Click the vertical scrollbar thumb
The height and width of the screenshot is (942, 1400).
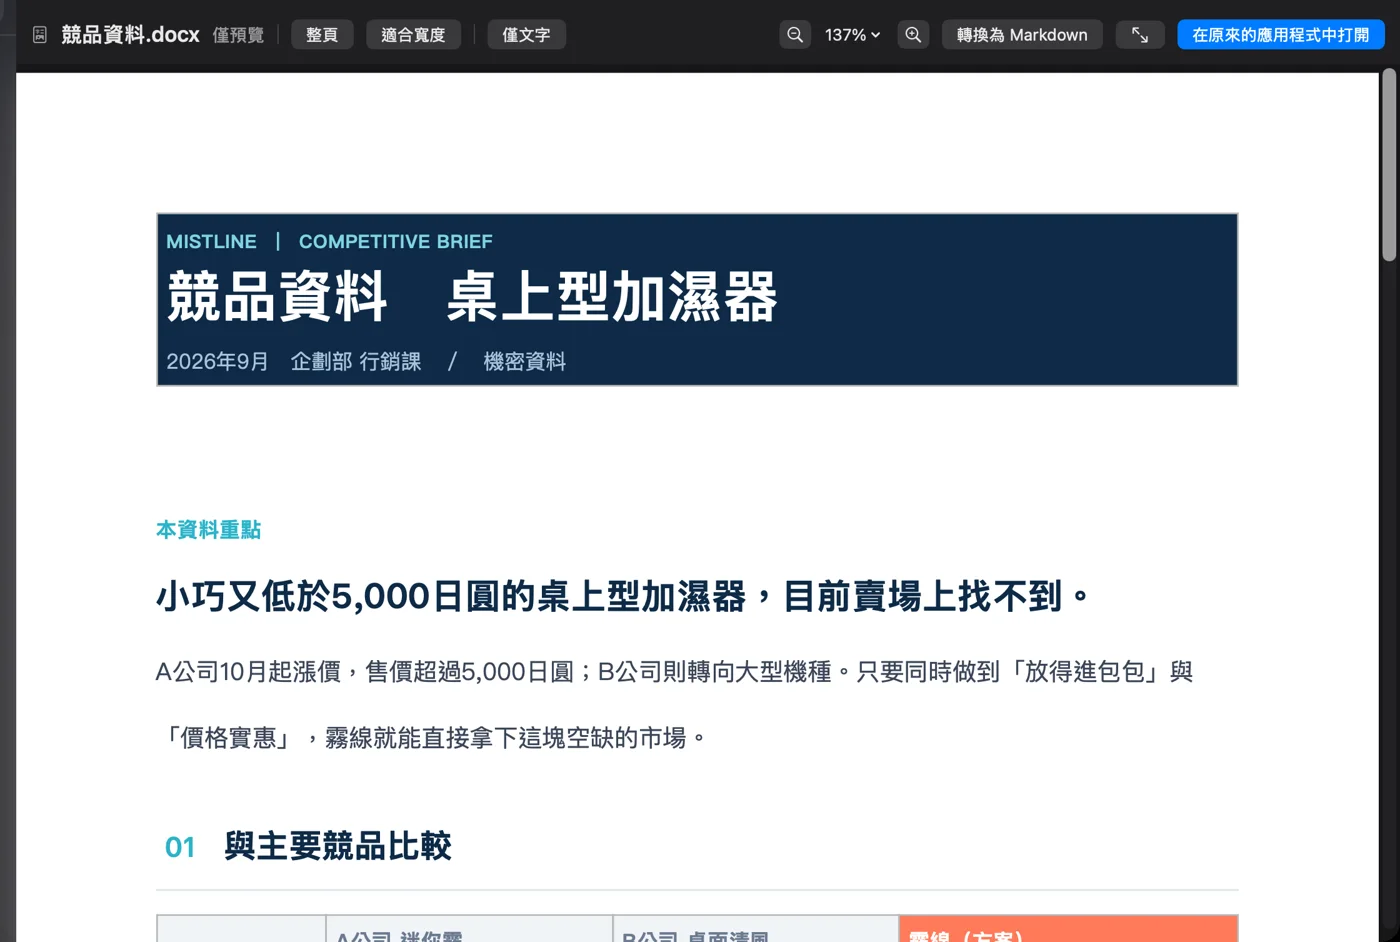(x=1389, y=165)
